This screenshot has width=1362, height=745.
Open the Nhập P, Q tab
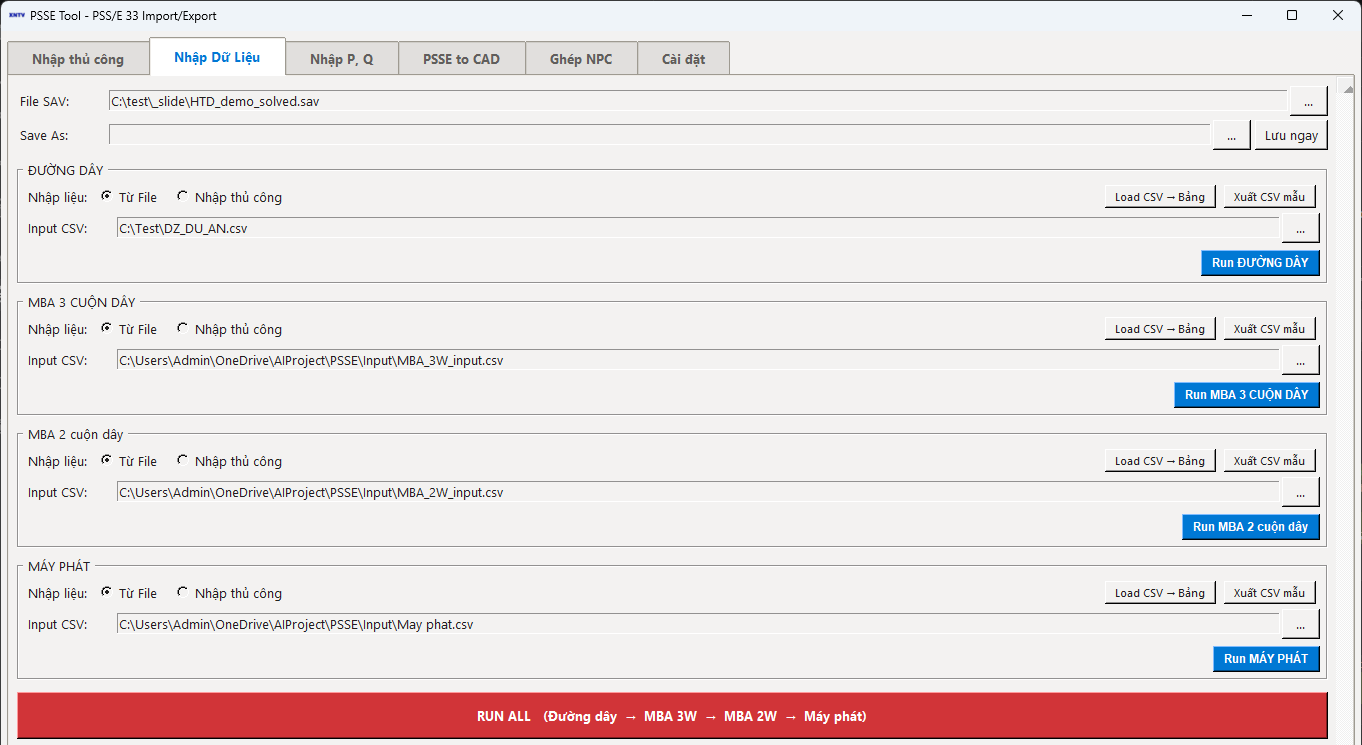click(x=342, y=59)
